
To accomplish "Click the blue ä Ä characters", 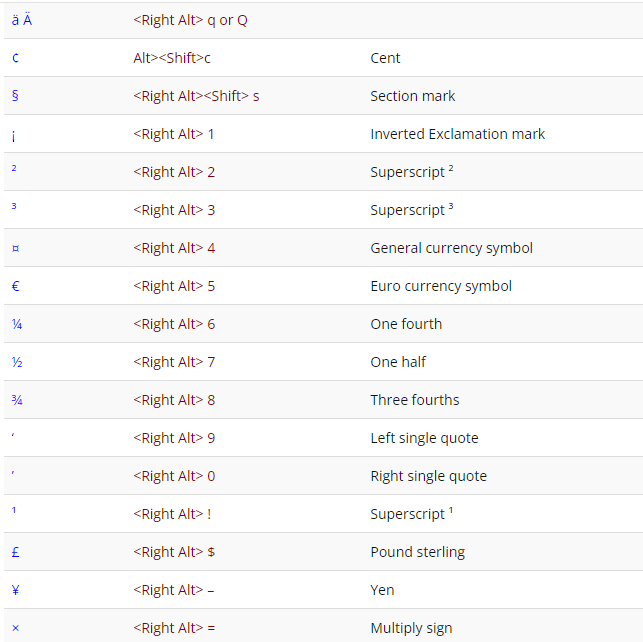I will 22,20.
